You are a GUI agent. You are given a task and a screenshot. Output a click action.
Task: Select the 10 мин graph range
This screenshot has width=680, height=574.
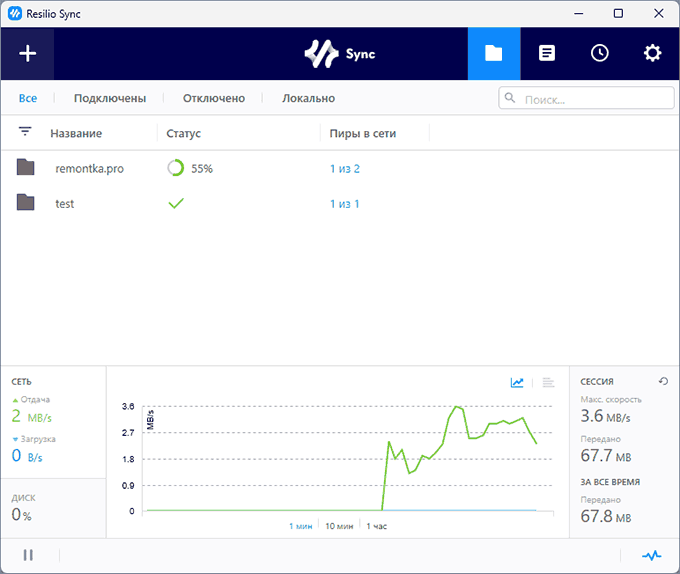[x=338, y=526]
